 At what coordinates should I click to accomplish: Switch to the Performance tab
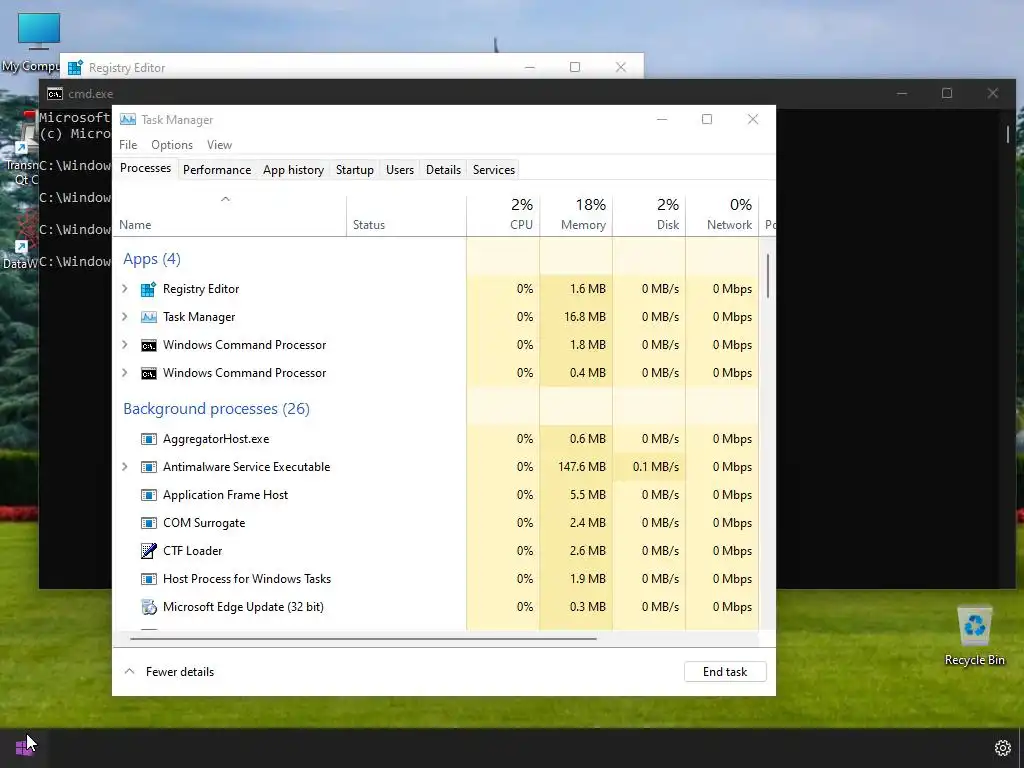[x=217, y=170]
